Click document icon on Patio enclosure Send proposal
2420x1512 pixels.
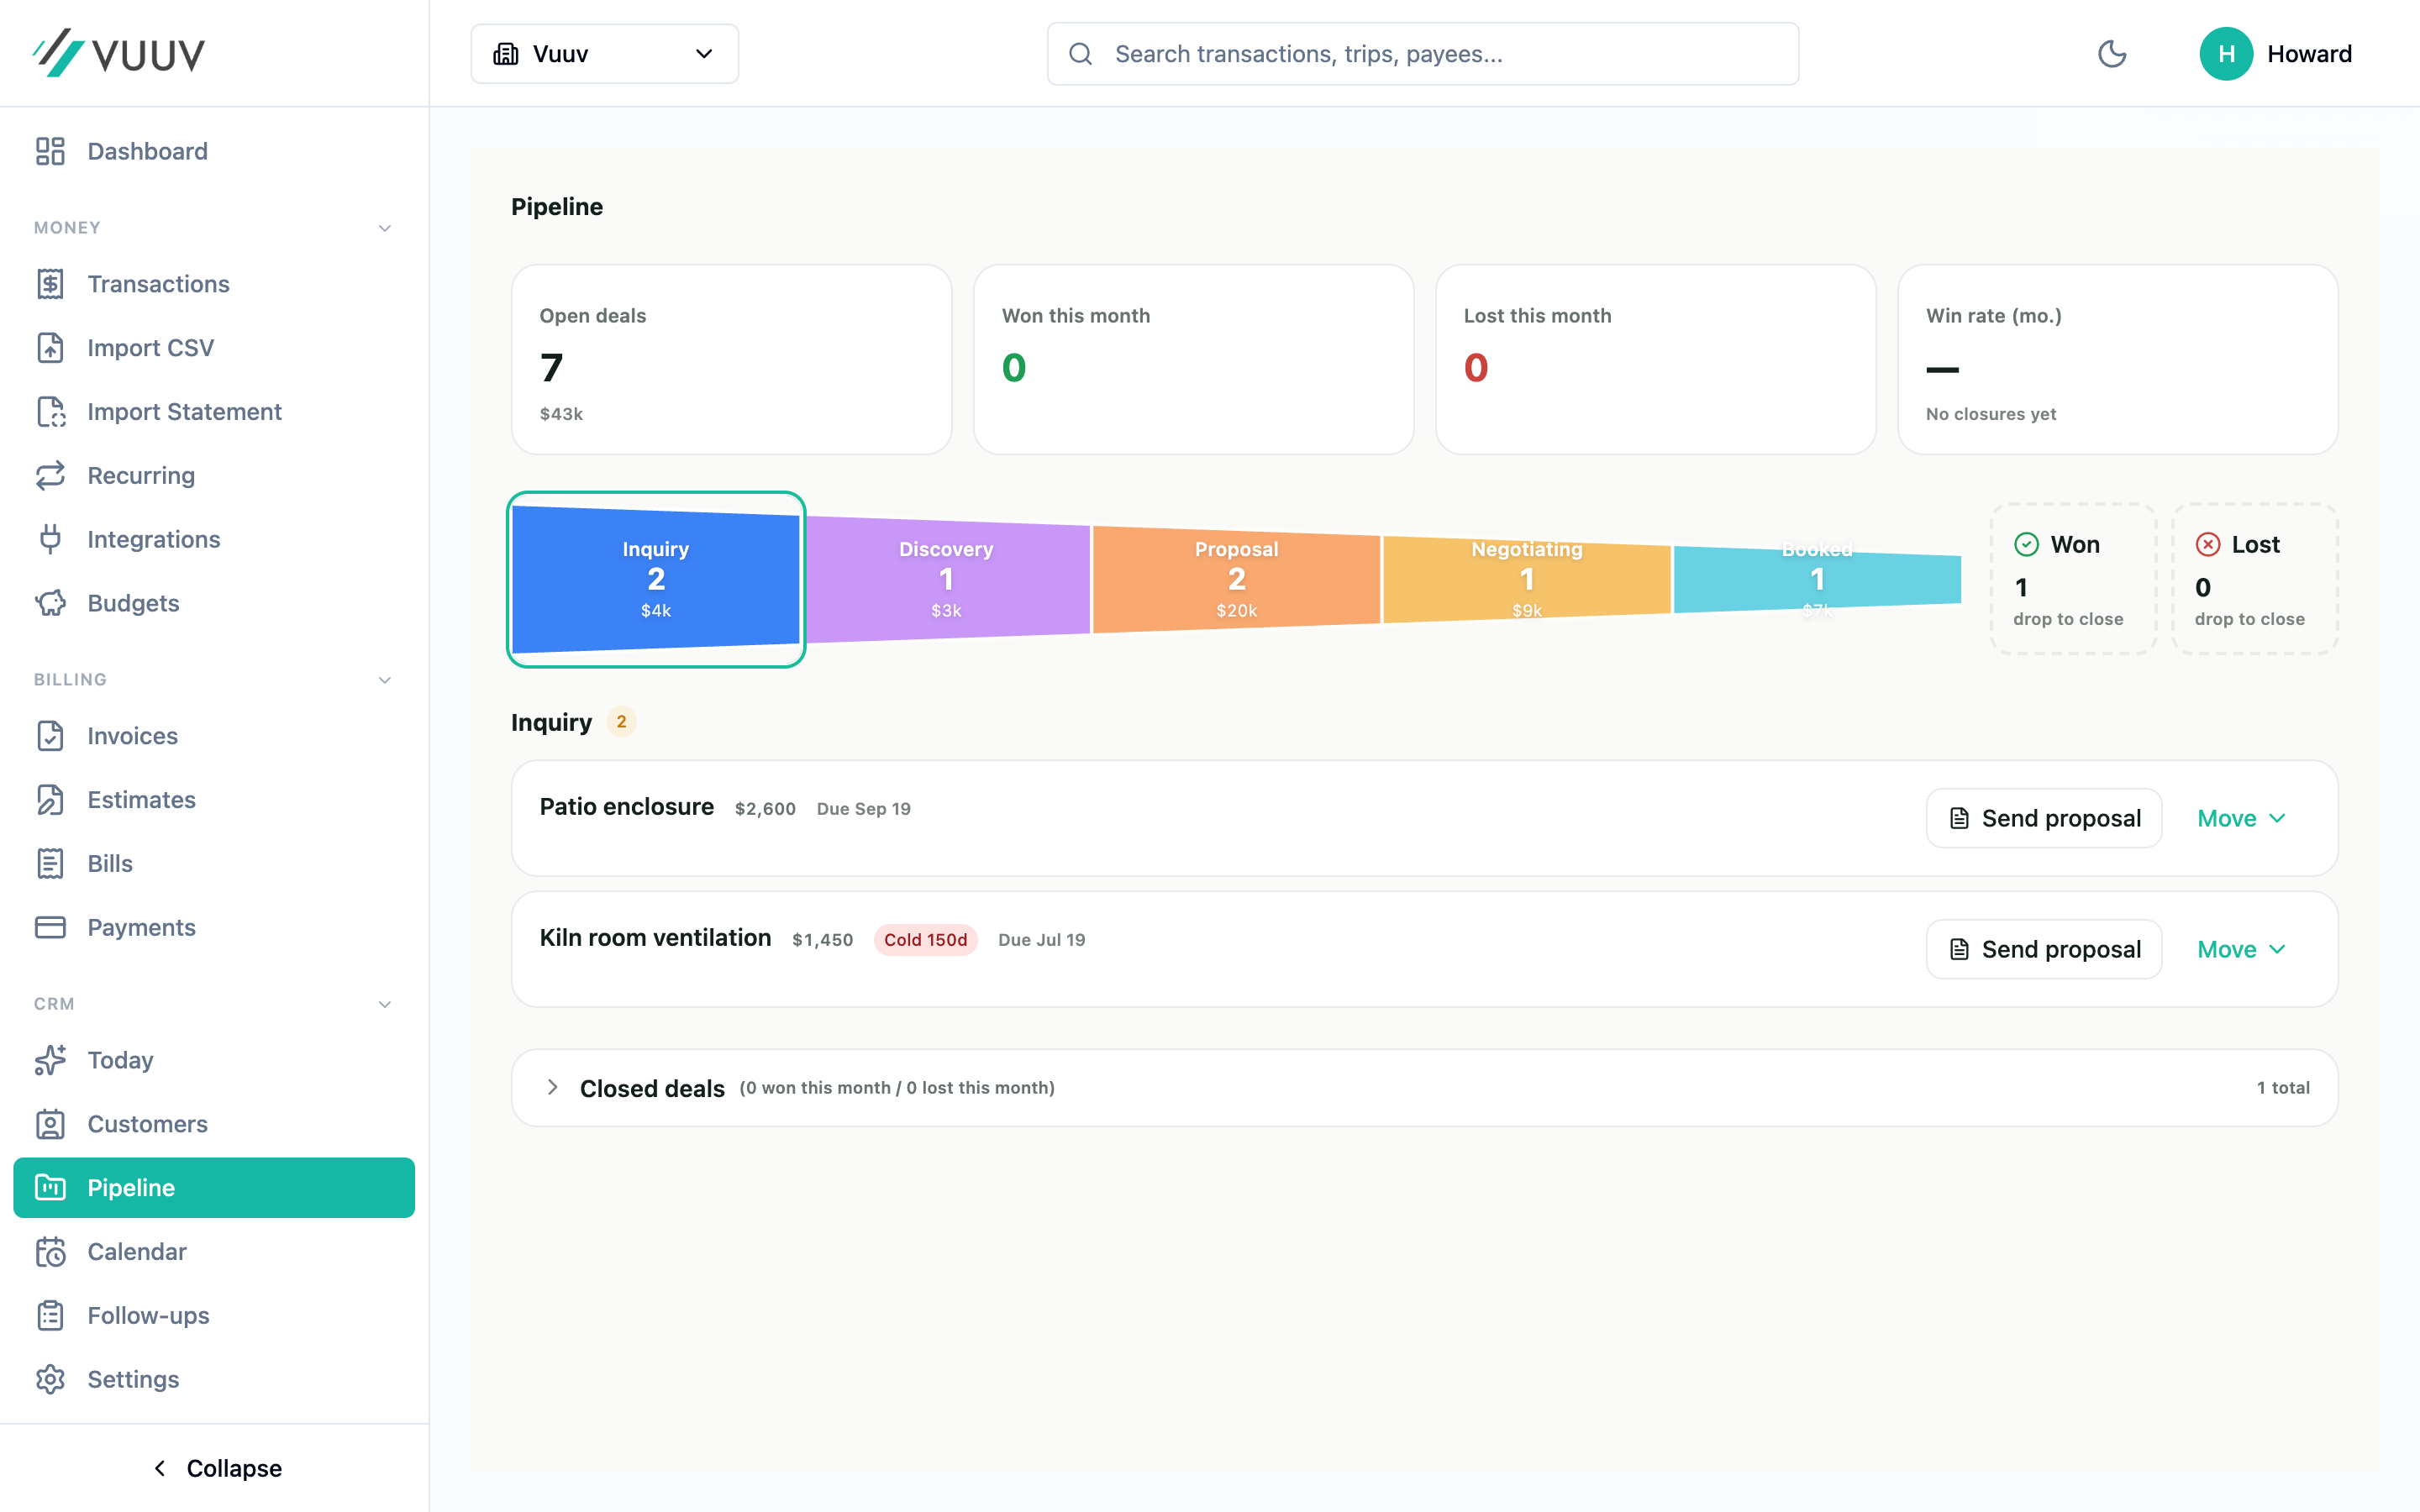click(x=1959, y=818)
